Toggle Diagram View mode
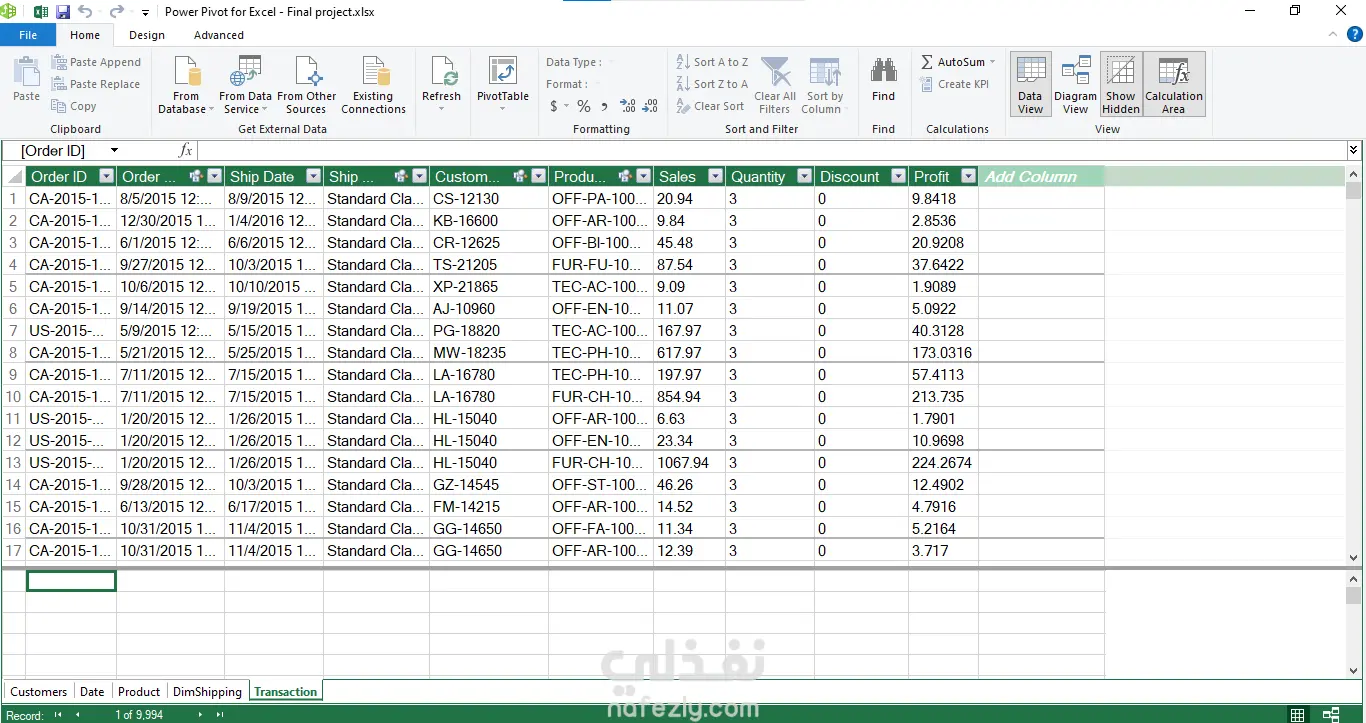 click(x=1075, y=85)
